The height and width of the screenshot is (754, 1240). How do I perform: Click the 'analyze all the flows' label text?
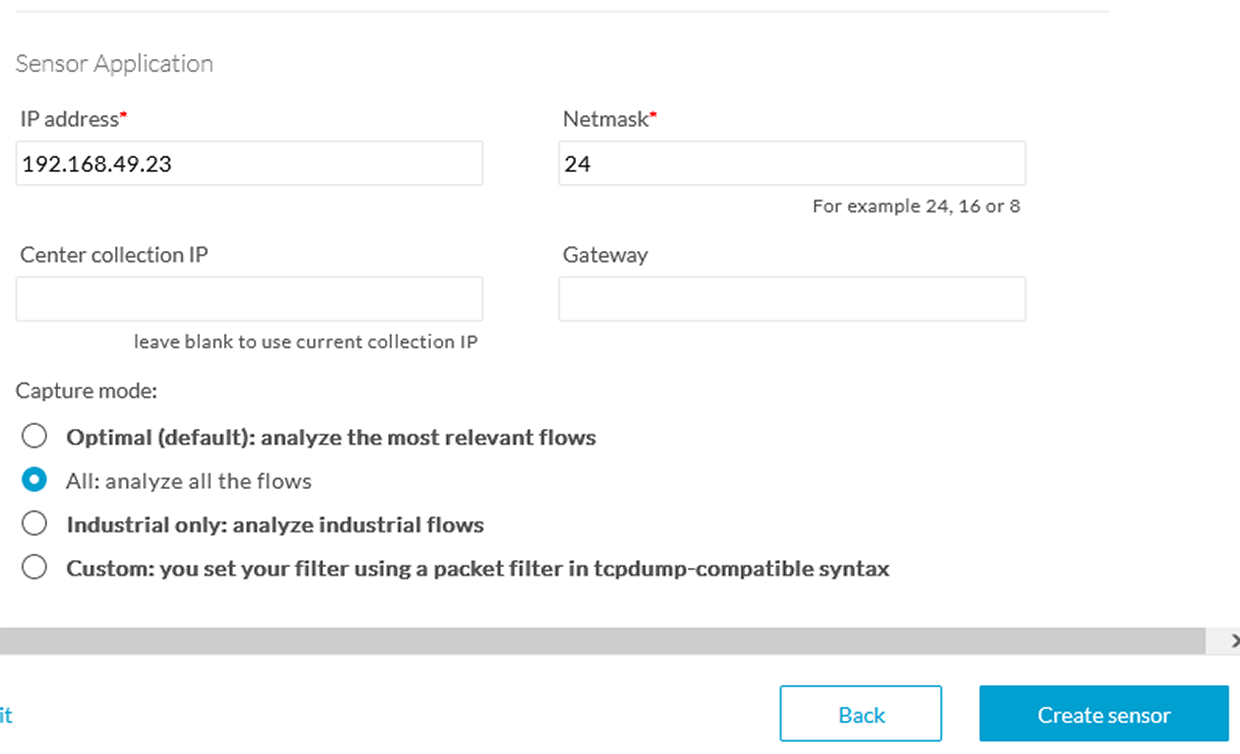click(208, 482)
